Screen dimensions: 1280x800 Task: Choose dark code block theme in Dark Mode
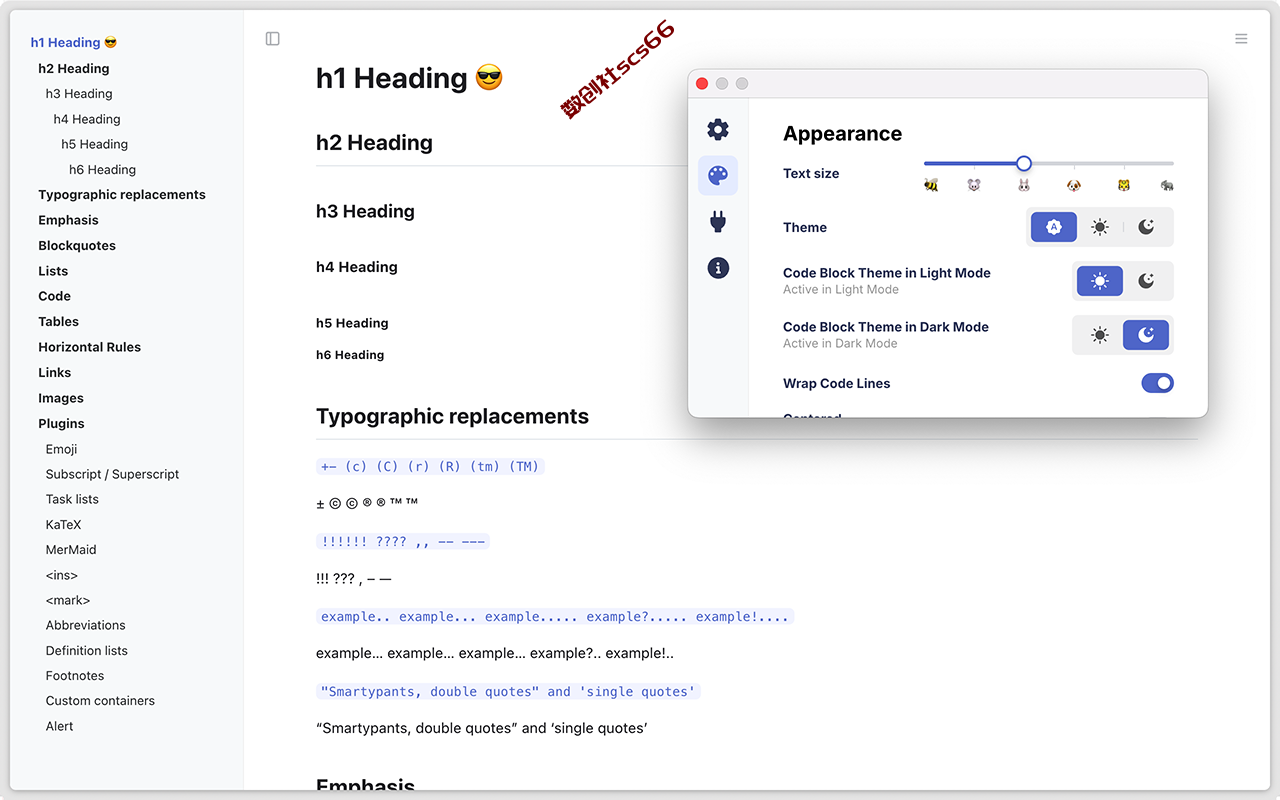[1146, 335]
